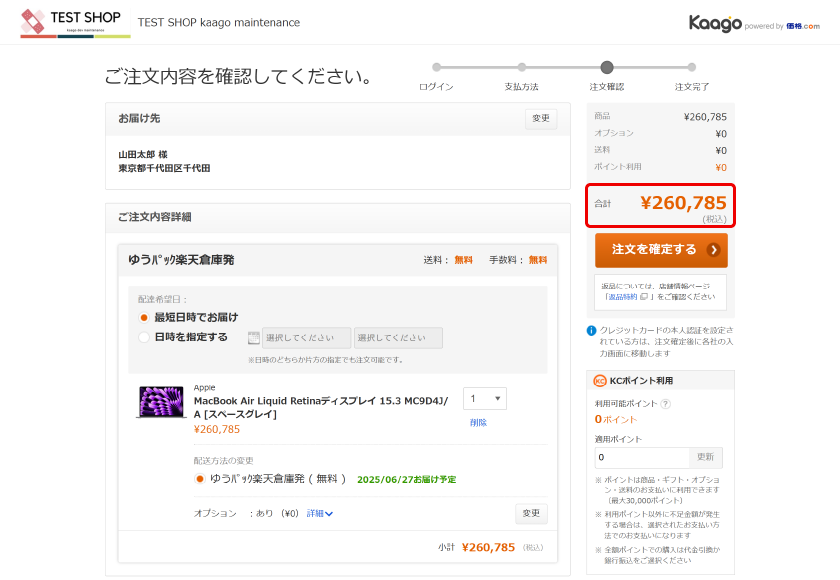Click the Kaago logo
The width and height of the screenshot is (840, 580).
tap(715, 24)
